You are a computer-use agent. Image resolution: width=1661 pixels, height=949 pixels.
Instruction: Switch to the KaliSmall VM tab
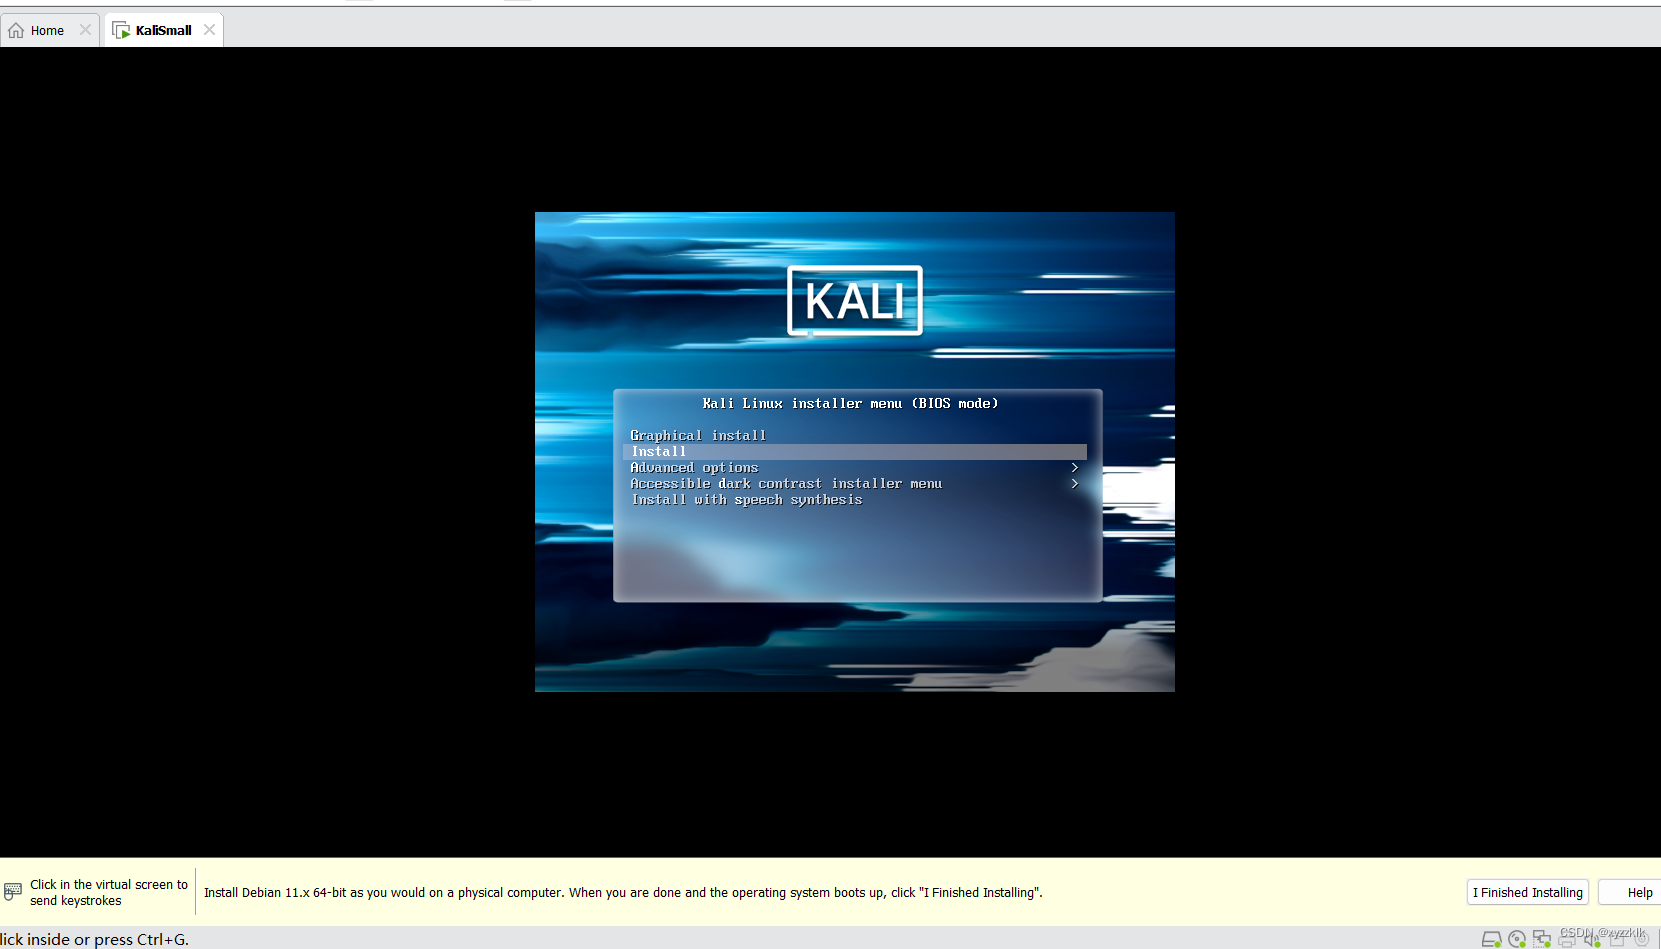click(x=163, y=30)
